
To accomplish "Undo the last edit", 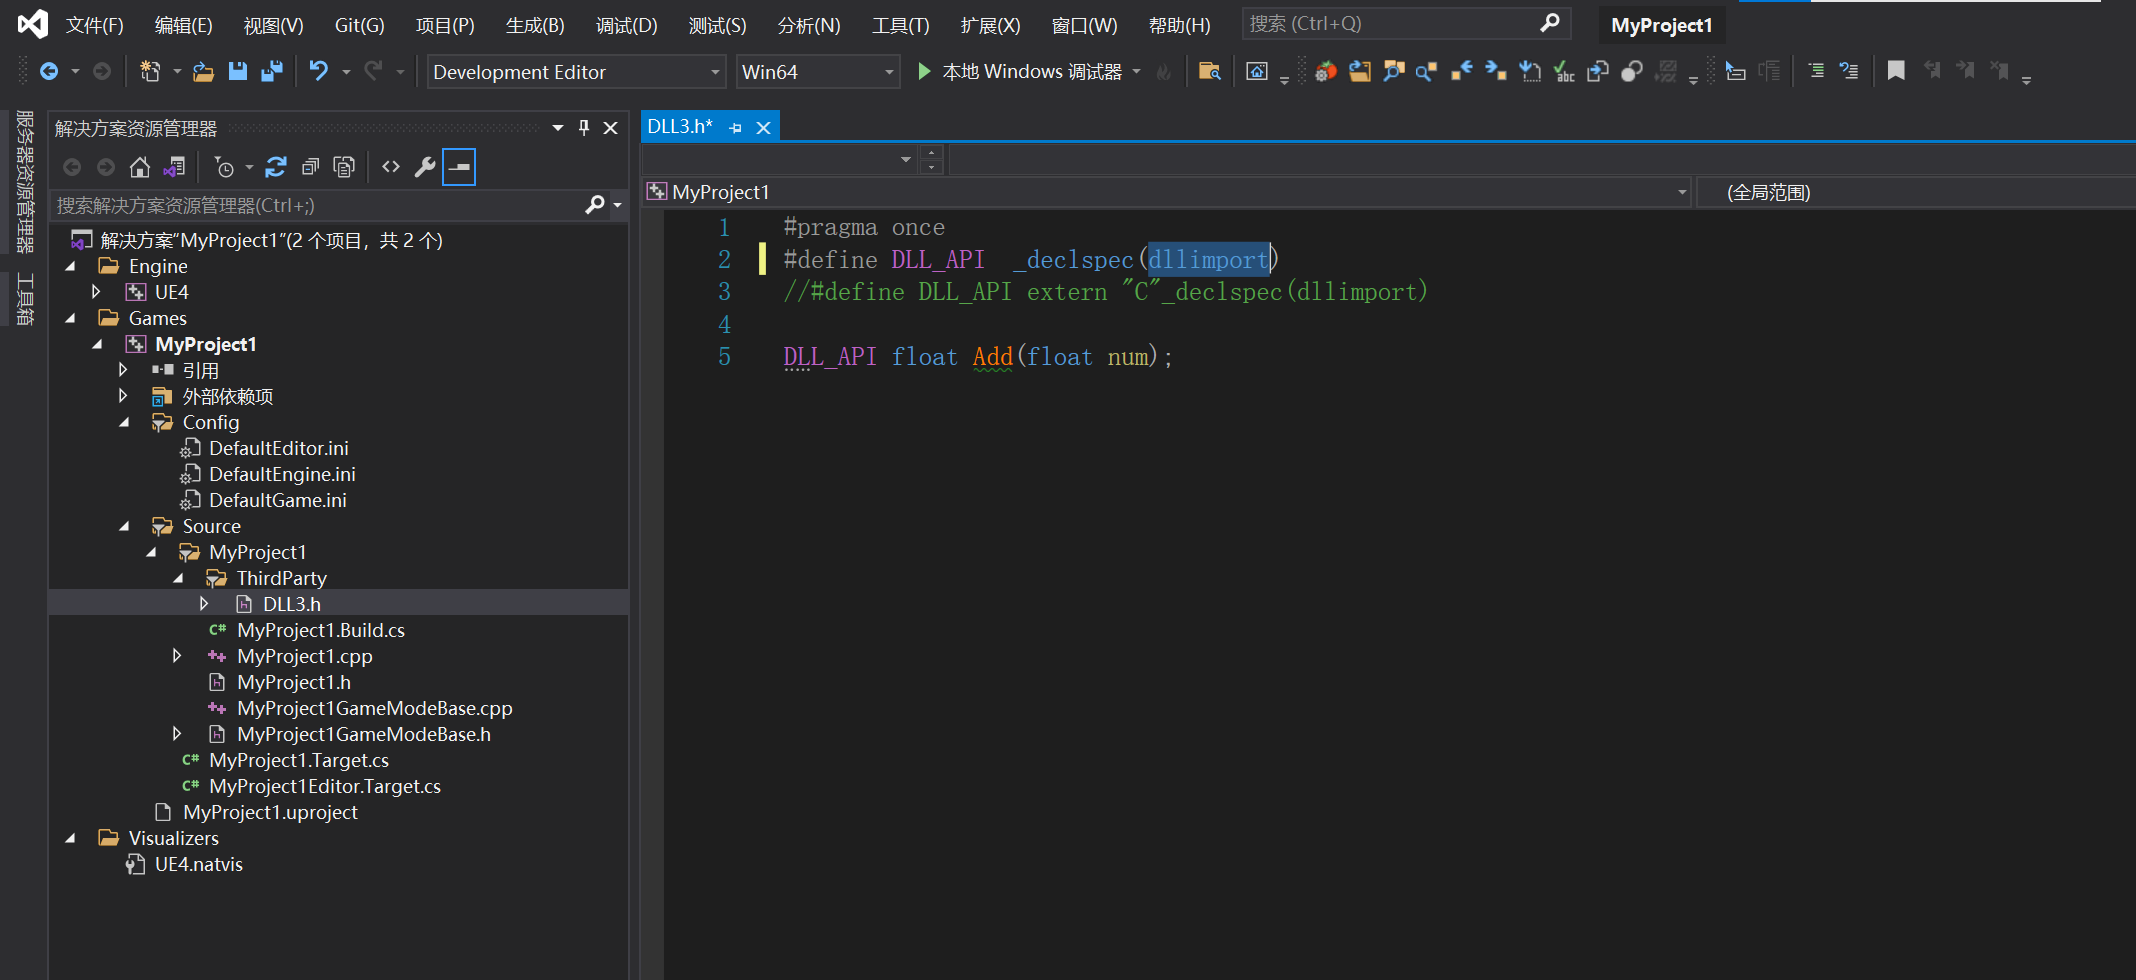I will pyautogui.click(x=318, y=71).
